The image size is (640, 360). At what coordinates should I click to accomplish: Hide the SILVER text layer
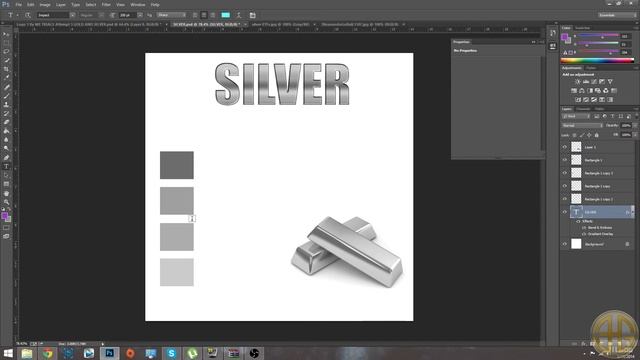[x=565, y=212]
